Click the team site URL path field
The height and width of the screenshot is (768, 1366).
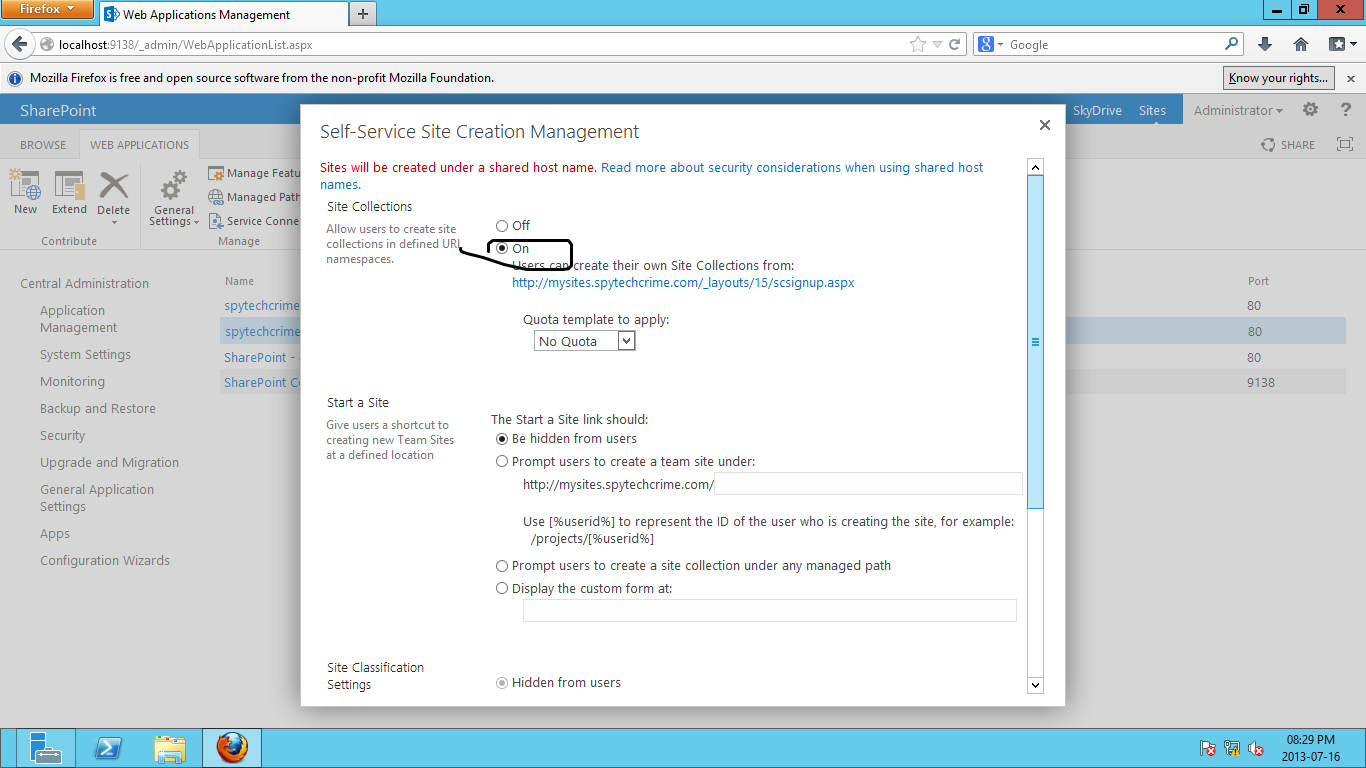pos(869,484)
